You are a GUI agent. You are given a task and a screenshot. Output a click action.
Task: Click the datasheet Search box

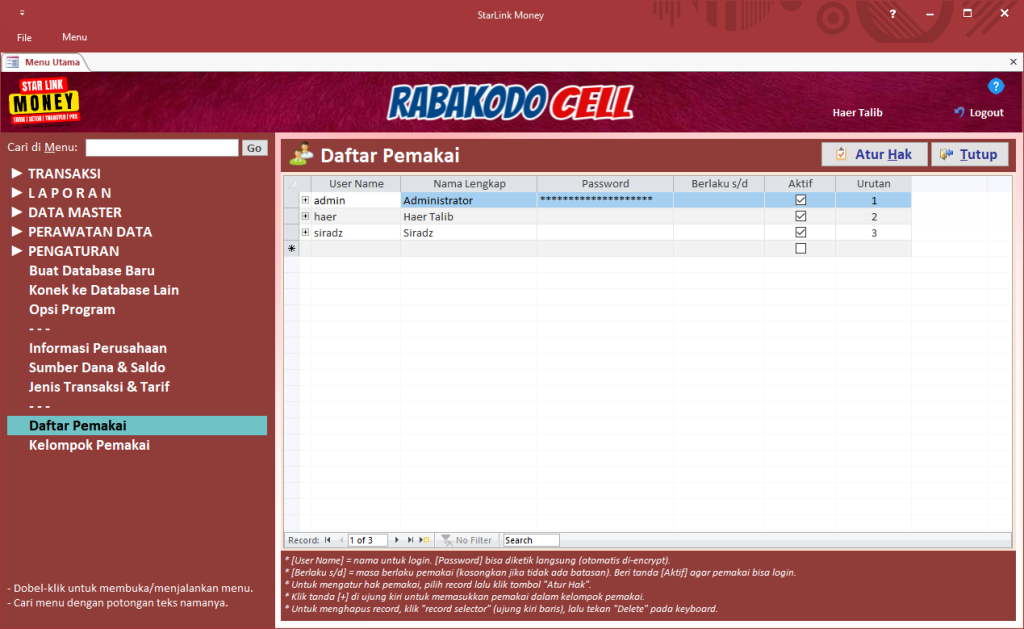coord(530,540)
